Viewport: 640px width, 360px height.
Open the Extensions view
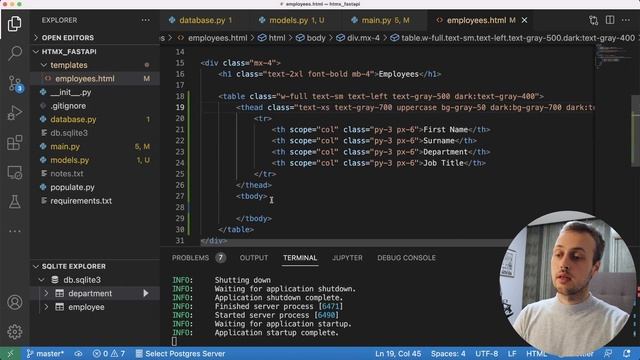pos(15,142)
